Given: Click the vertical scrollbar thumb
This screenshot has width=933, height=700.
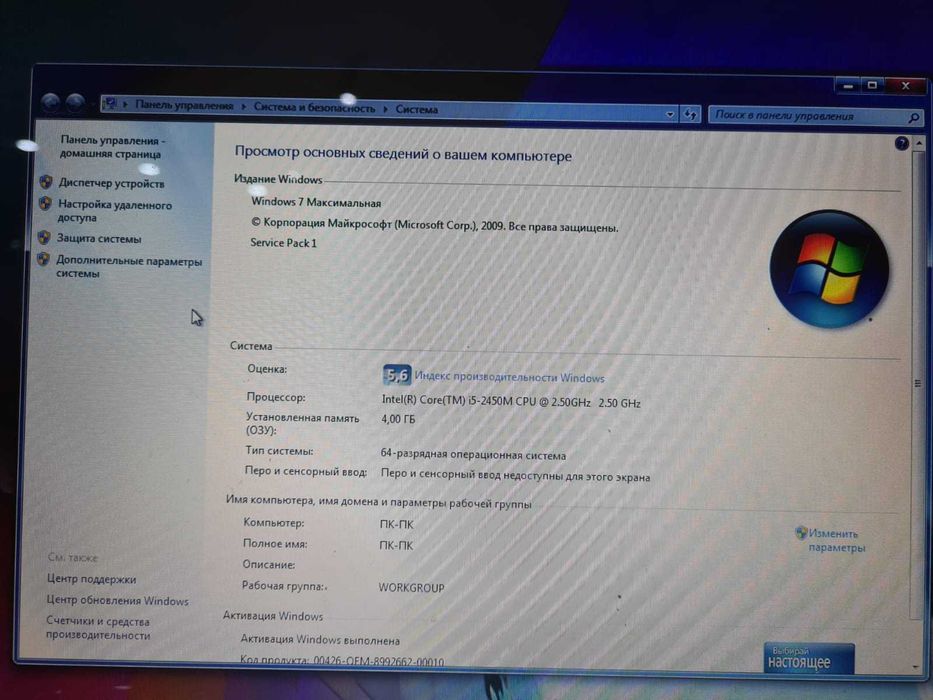Looking at the screenshot, I should tap(916, 384).
